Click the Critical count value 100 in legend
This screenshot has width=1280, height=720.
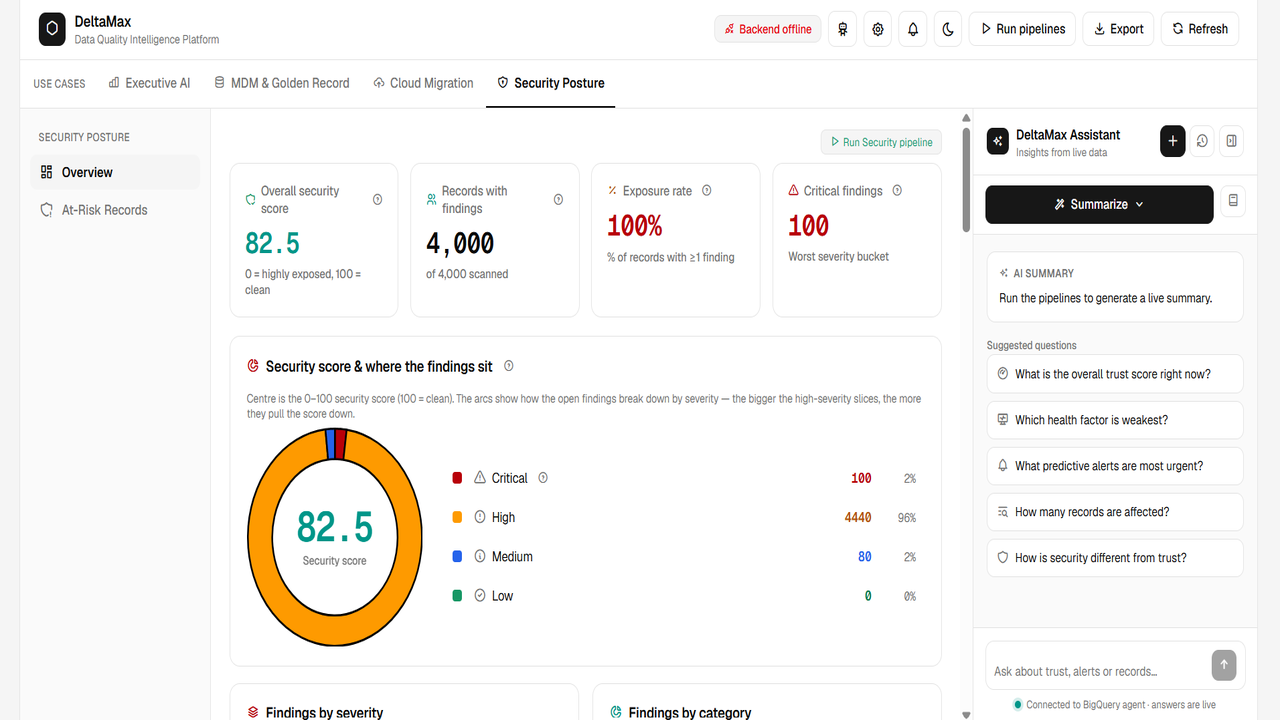[861, 478]
